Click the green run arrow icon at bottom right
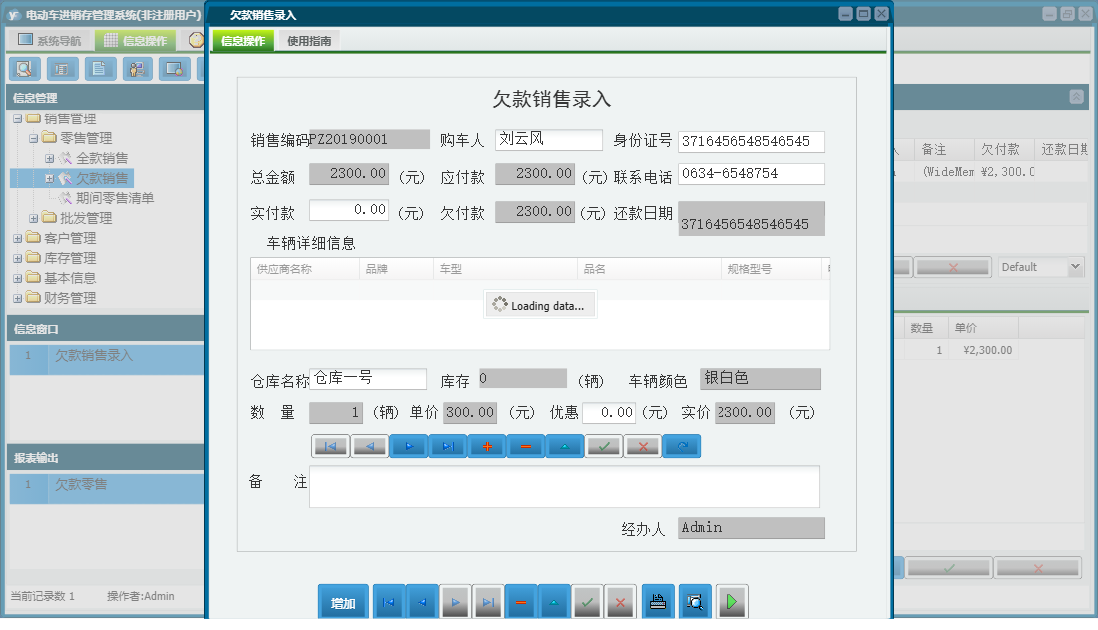Viewport: 1098px width, 630px height. 731,601
